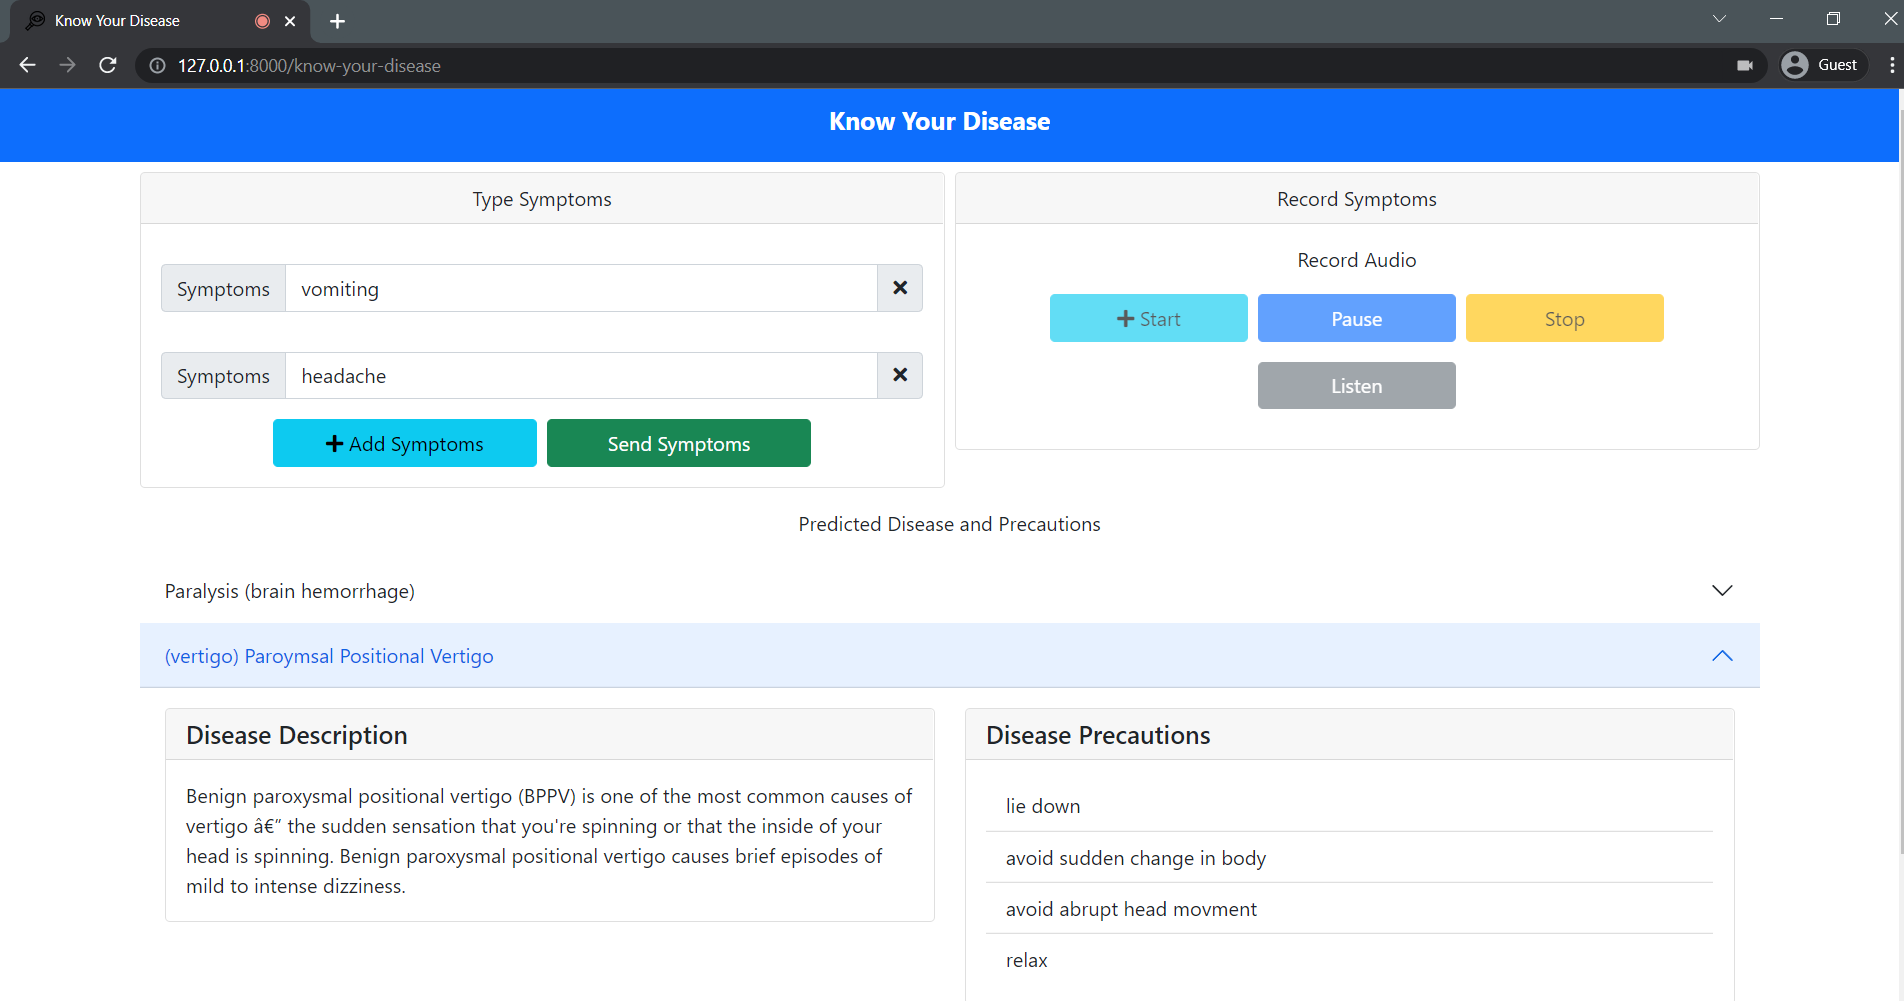Click the Symptoms label beside headache
This screenshot has height=1001, width=1904.
coord(223,375)
